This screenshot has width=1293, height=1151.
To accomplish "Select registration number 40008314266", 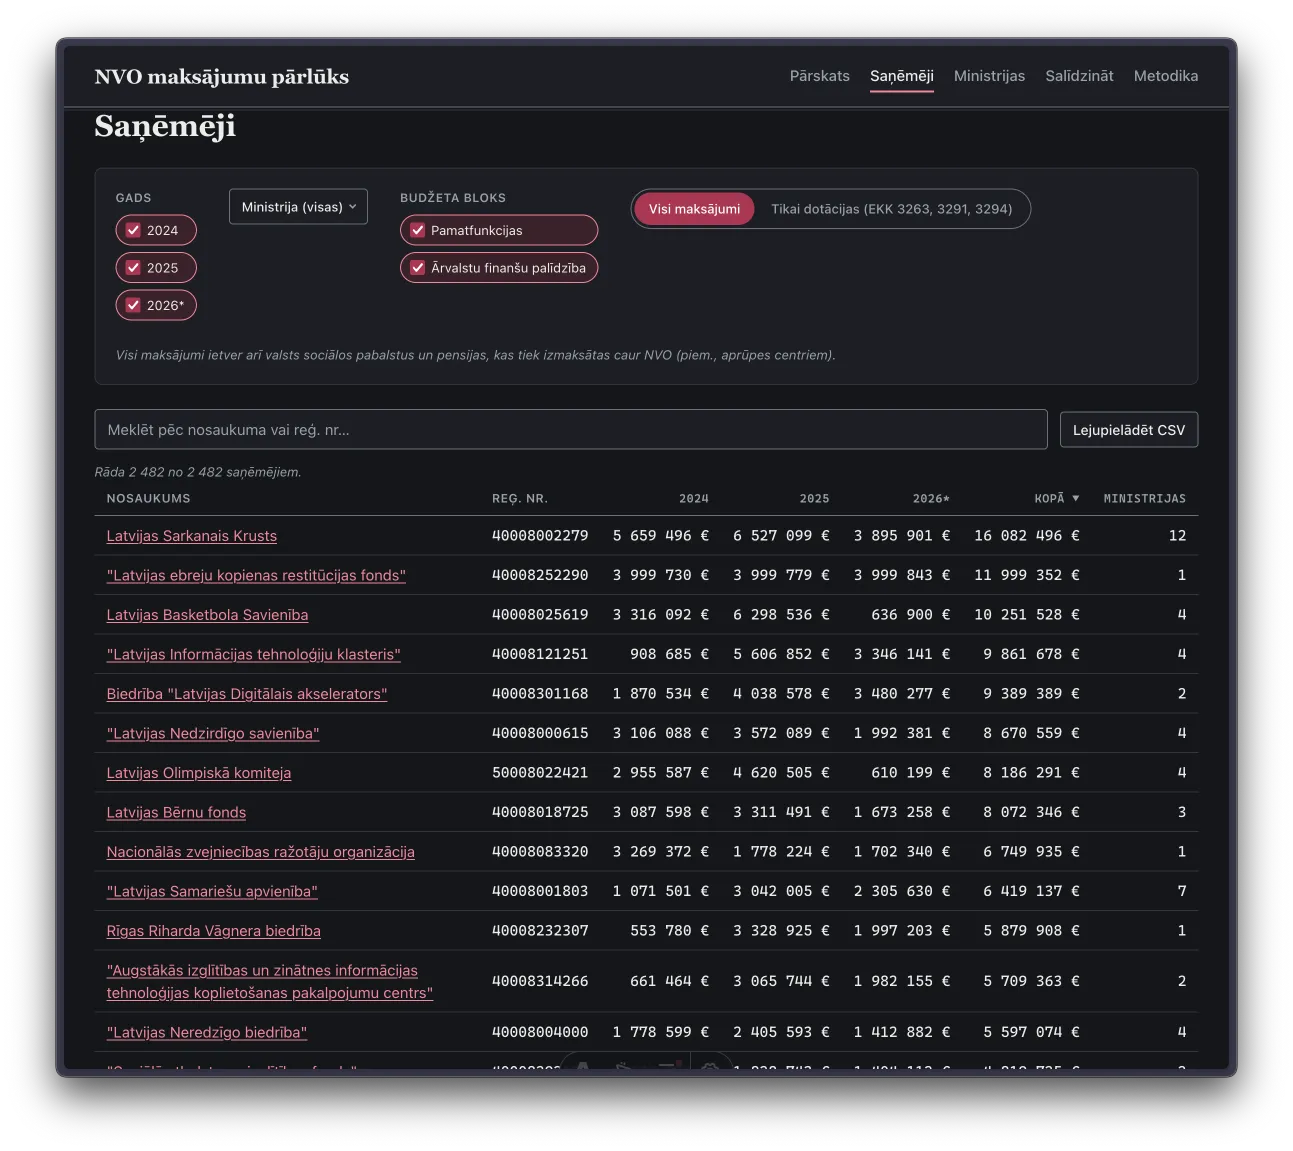I will coord(540,981).
